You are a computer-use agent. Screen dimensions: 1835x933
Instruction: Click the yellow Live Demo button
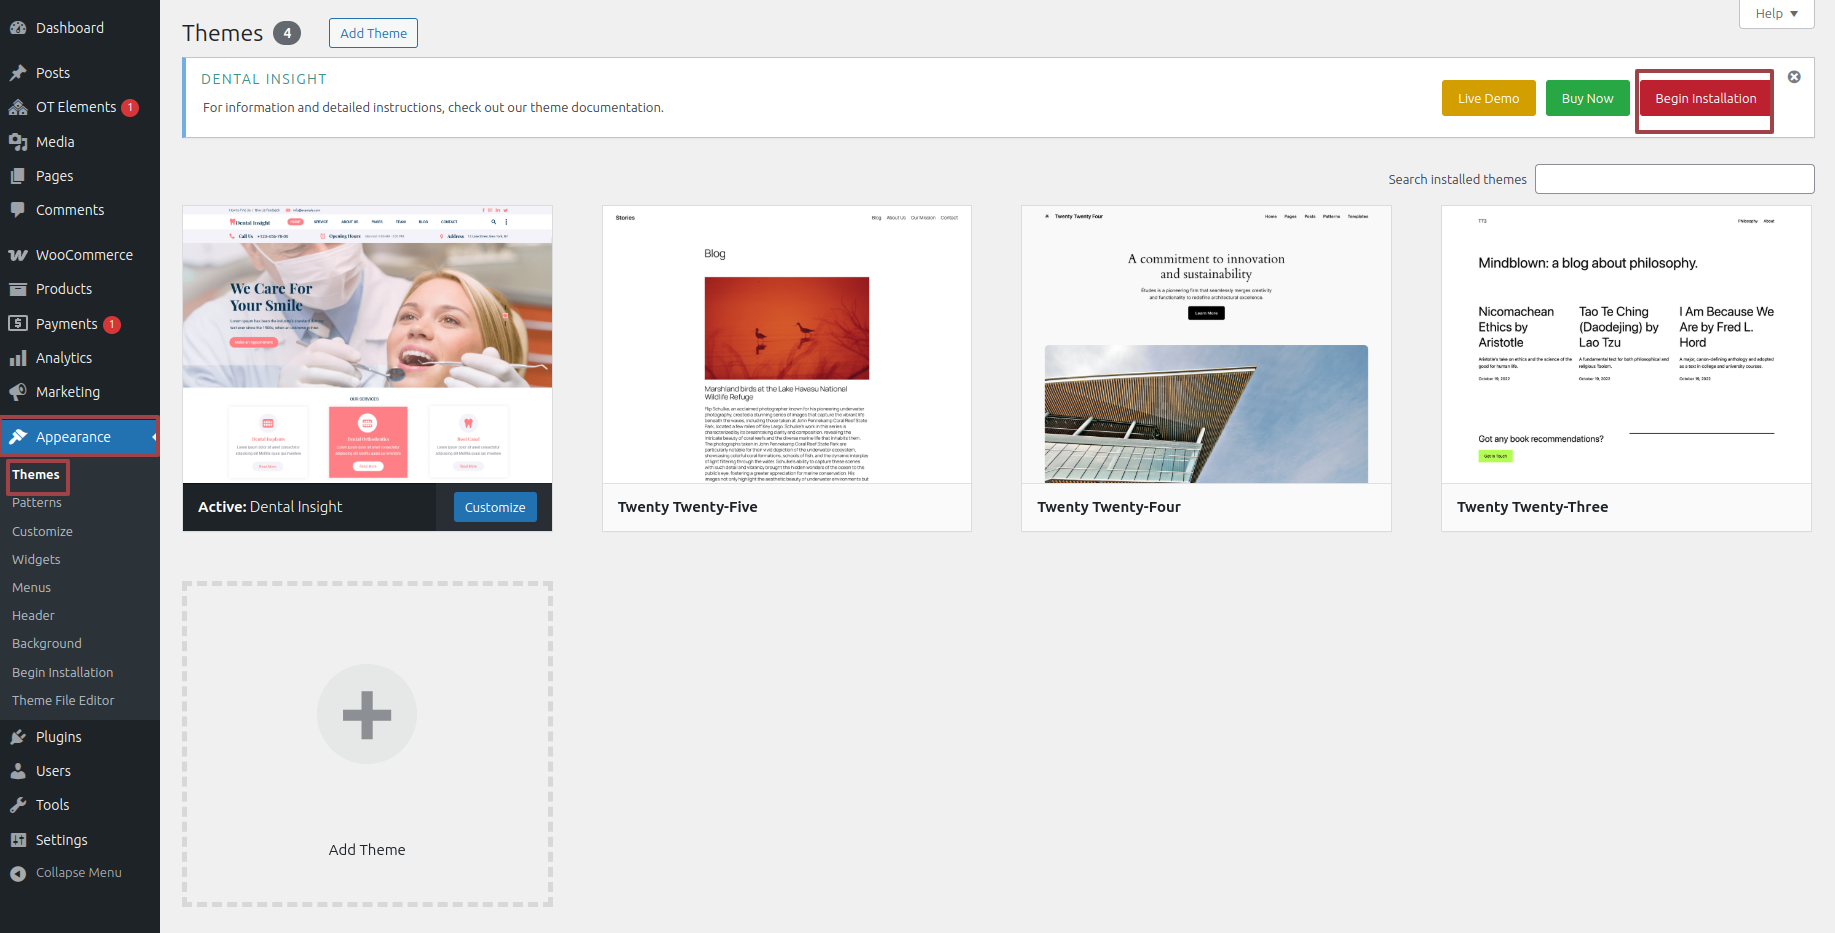(1488, 98)
